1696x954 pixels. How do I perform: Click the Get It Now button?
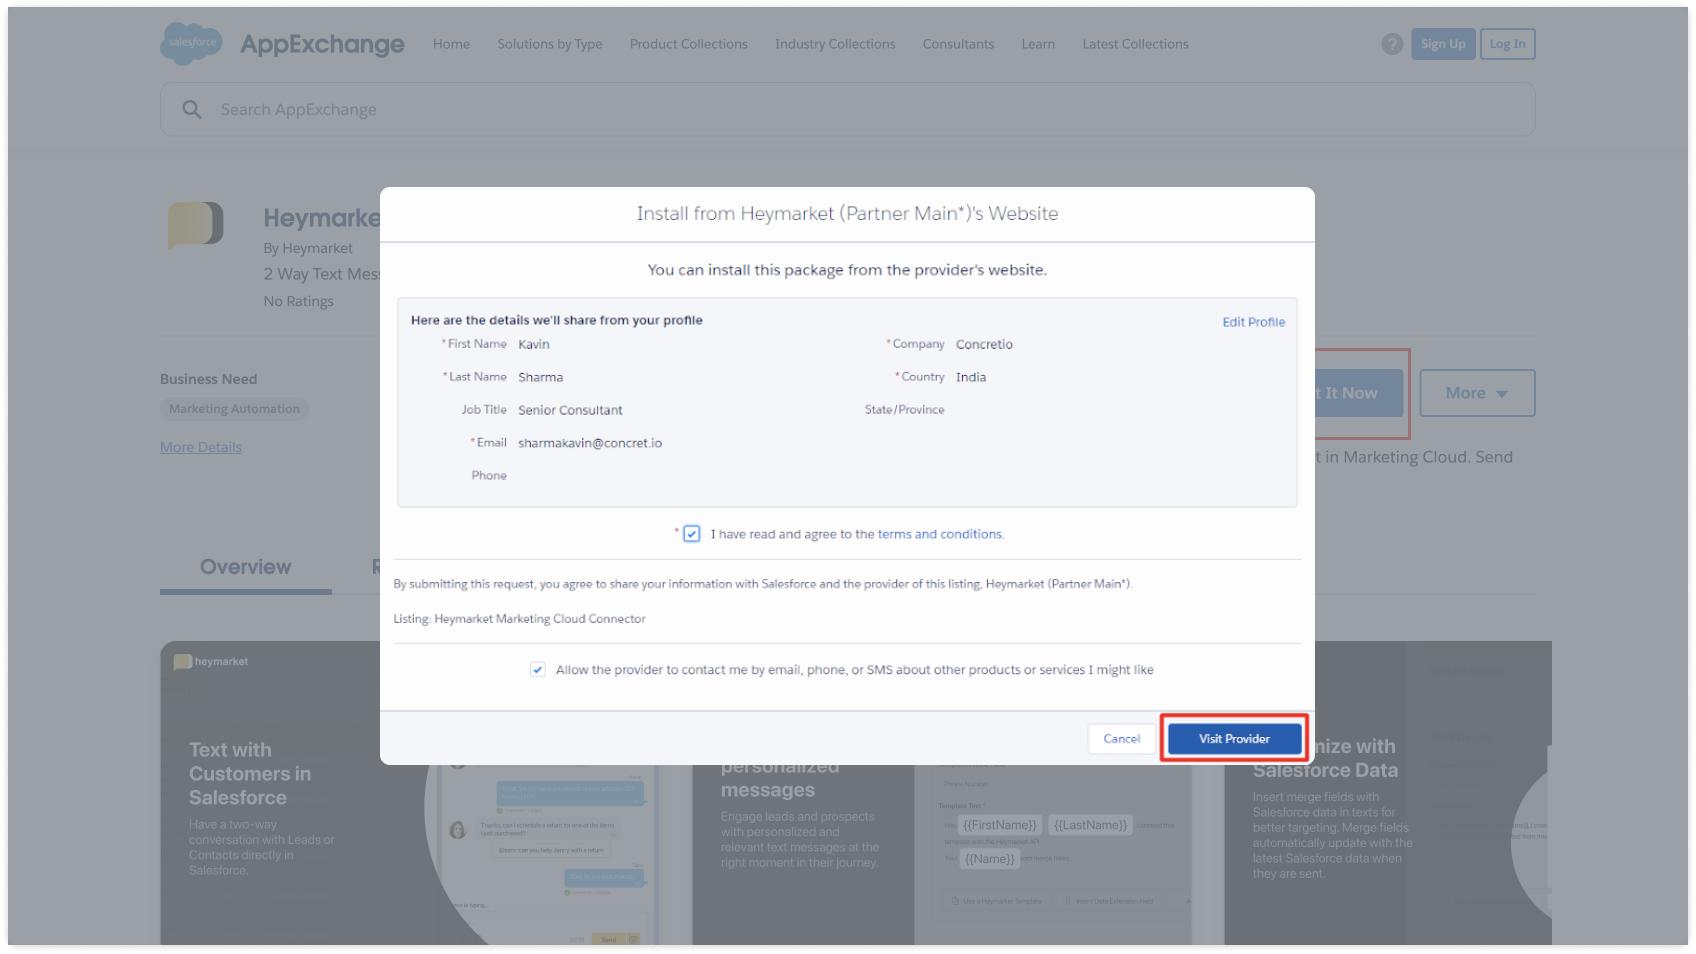[1358, 393]
